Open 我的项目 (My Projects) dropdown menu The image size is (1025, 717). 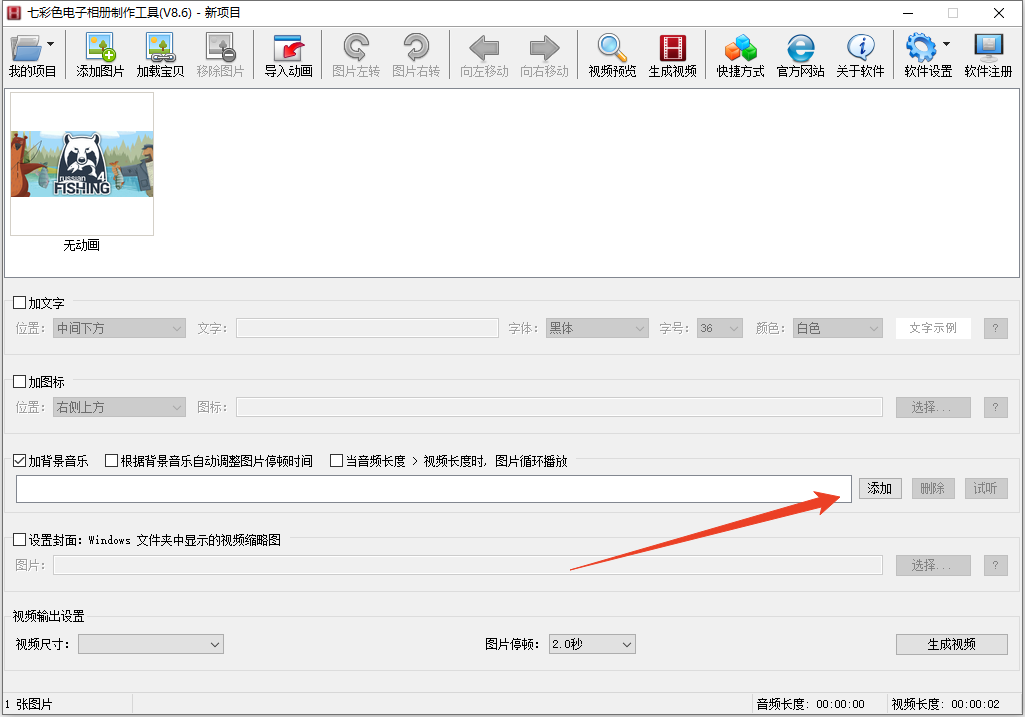point(32,55)
